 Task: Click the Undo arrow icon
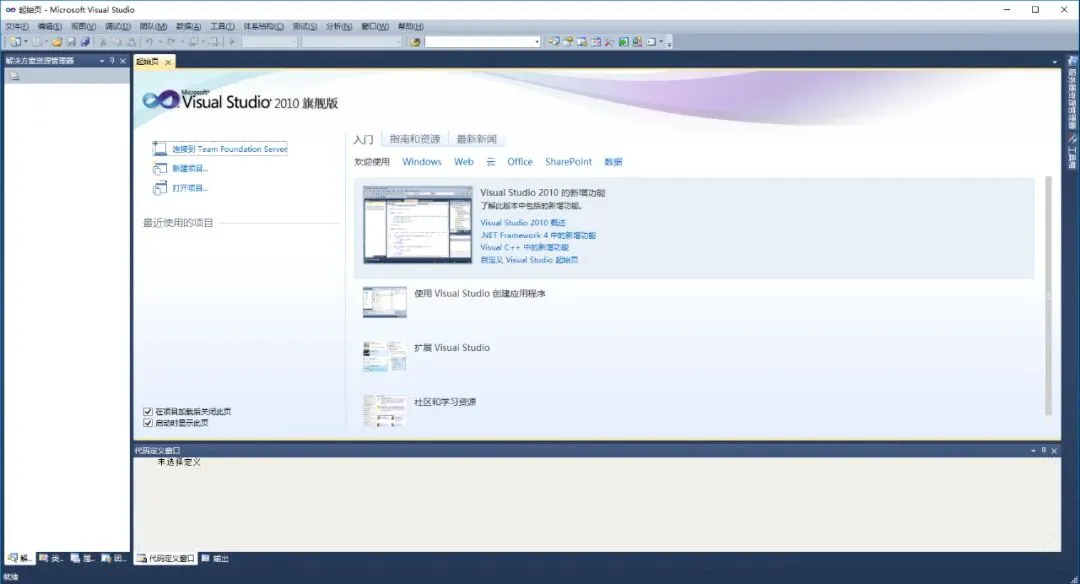click(x=149, y=41)
